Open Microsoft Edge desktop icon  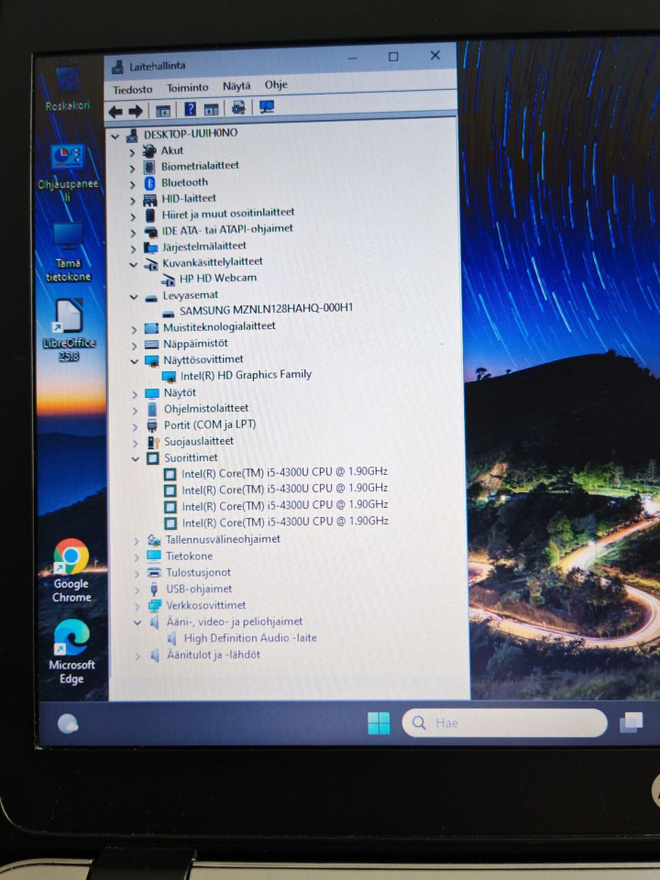[x=71, y=652]
